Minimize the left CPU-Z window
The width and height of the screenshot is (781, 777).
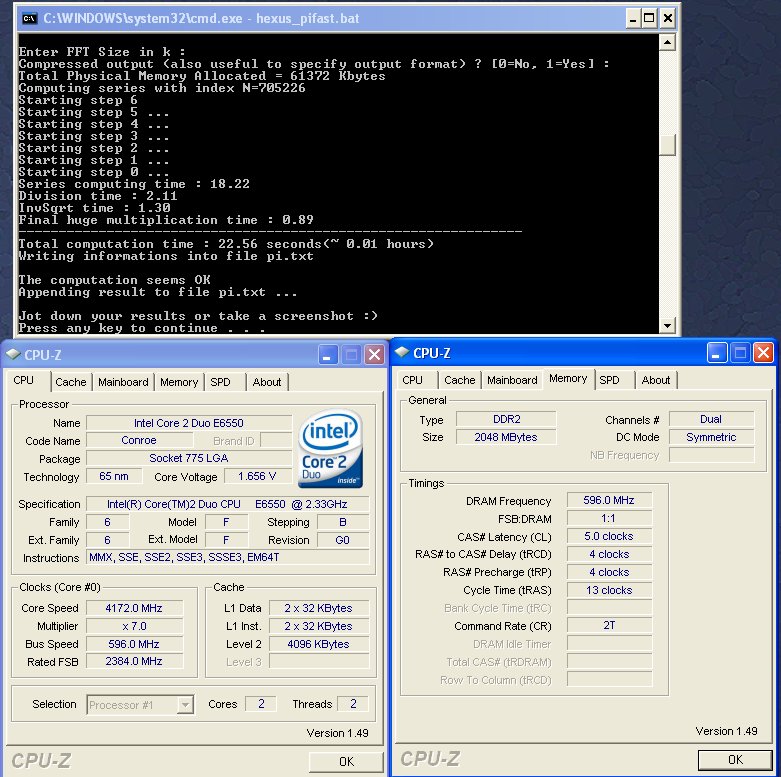[x=328, y=355]
